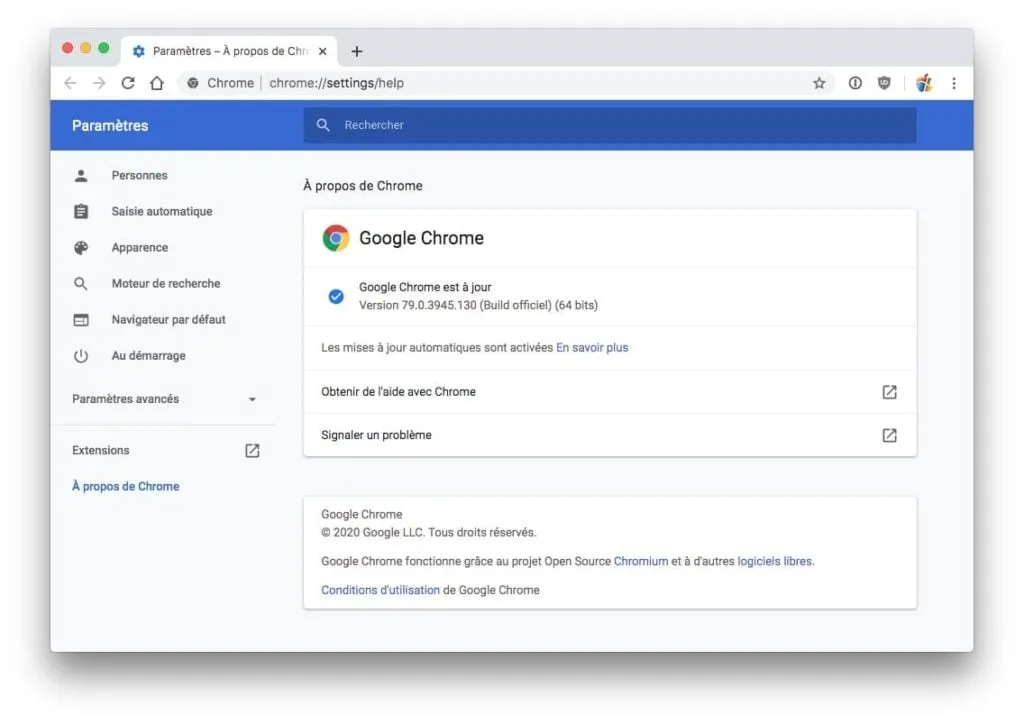
Task: Click the Chromium link
Action: [x=641, y=561]
